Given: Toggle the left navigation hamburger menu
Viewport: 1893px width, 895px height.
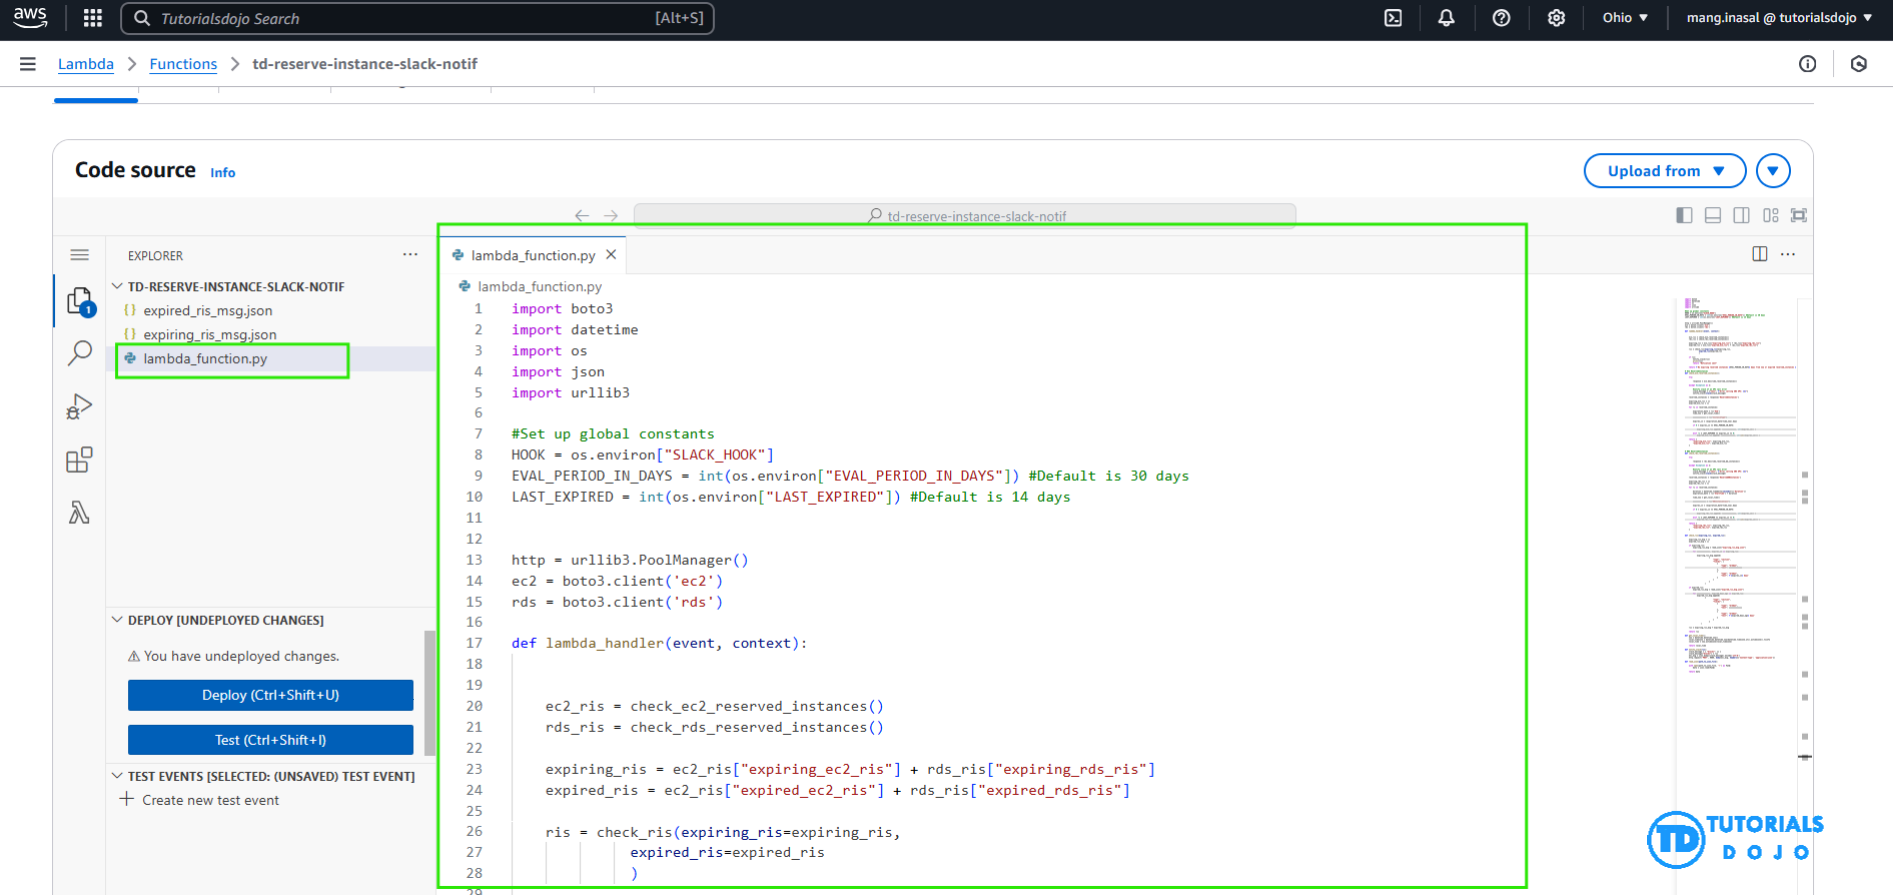Looking at the screenshot, I should (x=28, y=64).
